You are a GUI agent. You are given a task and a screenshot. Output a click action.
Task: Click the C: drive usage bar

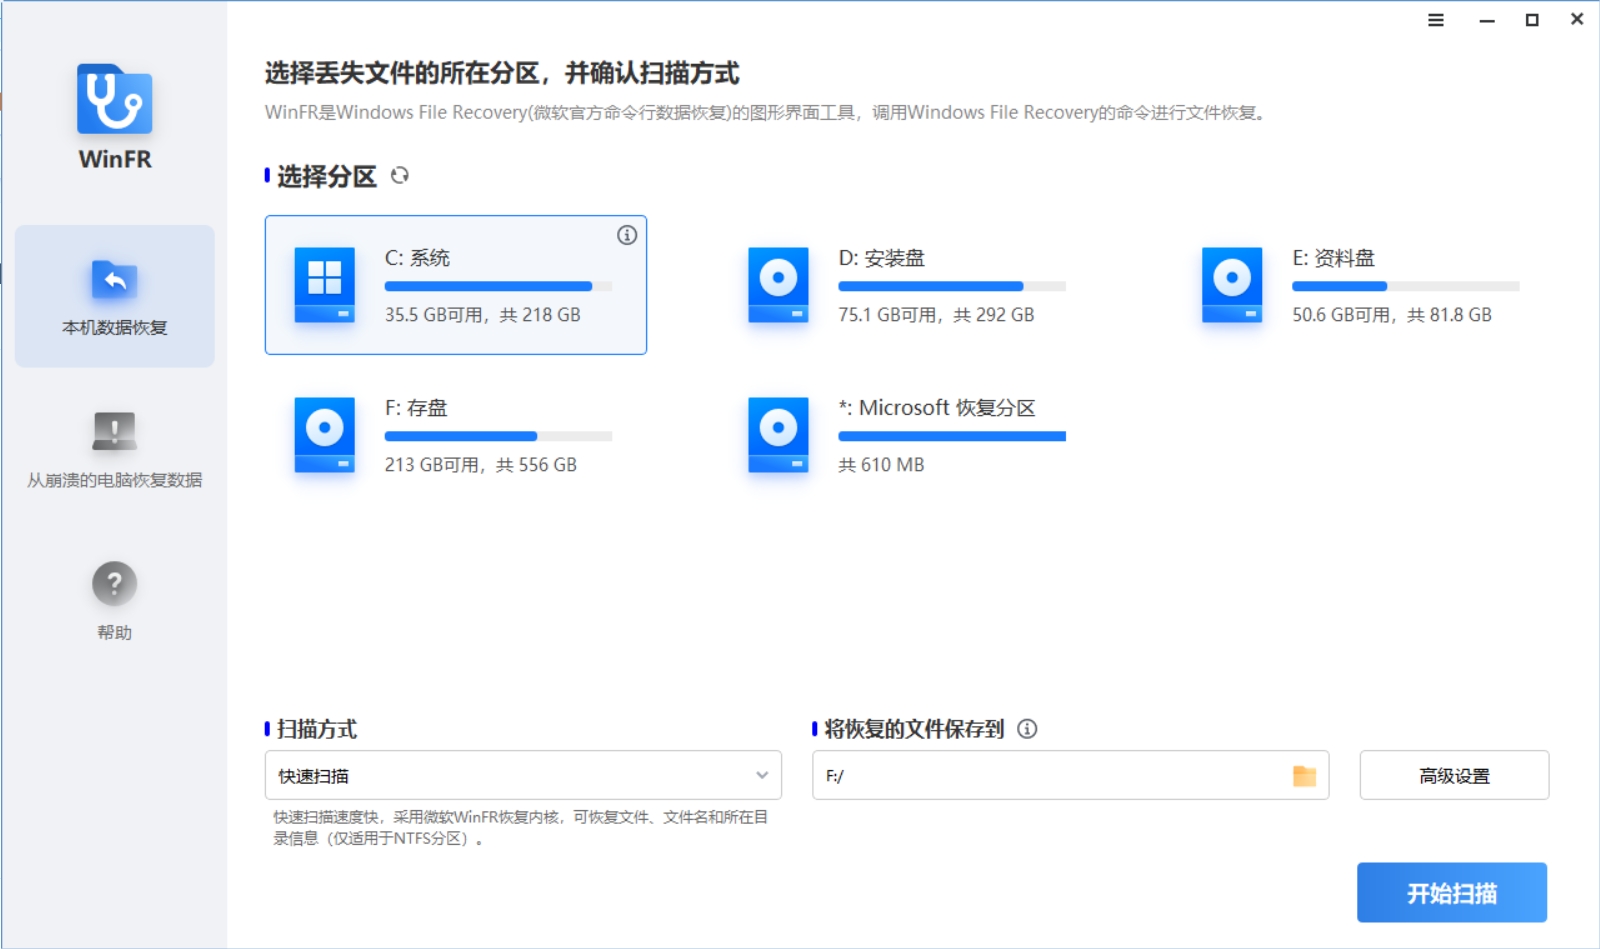(x=498, y=287)
